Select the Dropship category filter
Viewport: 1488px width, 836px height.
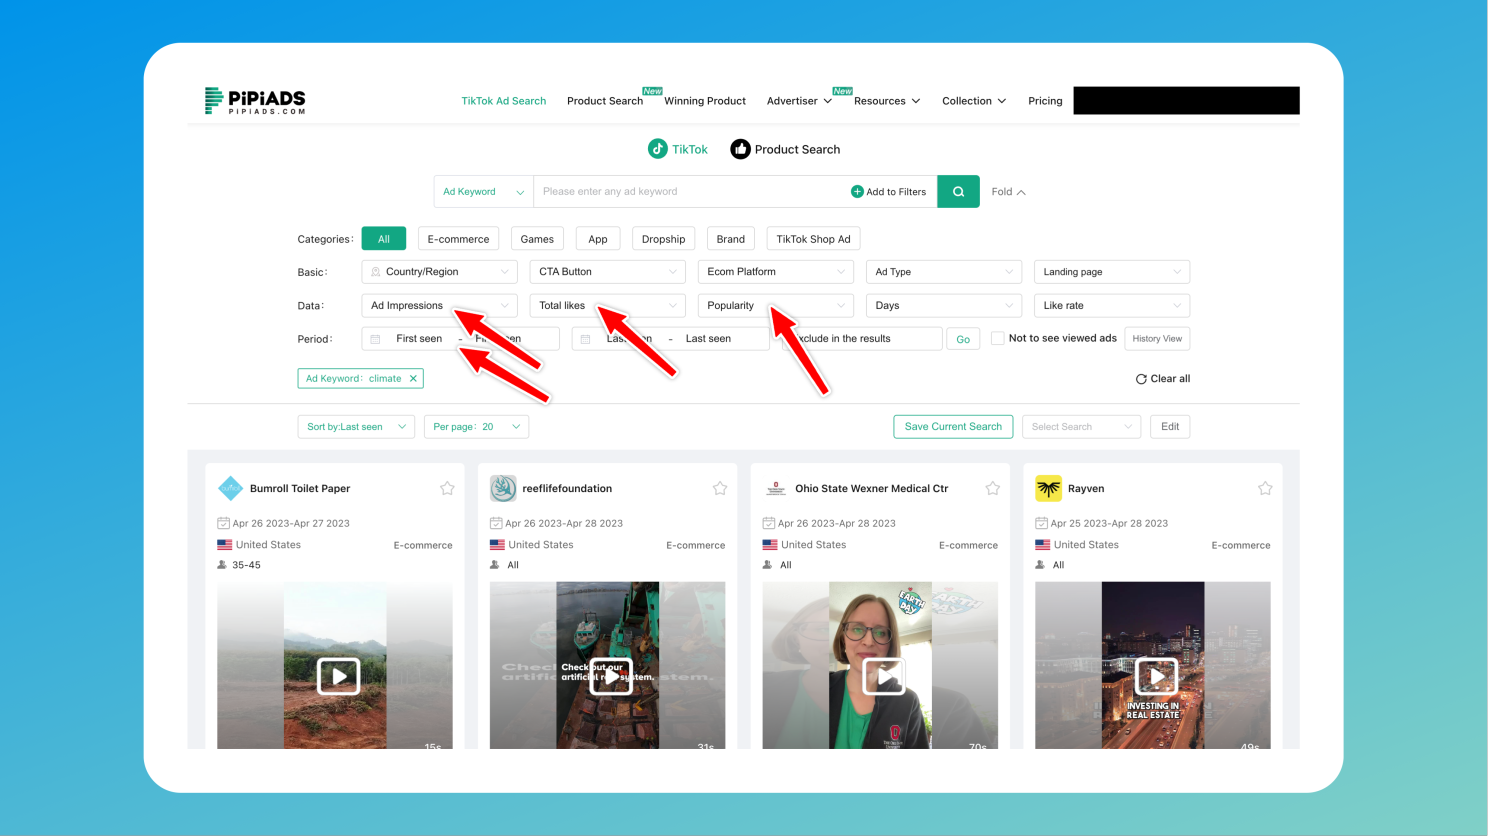[x=664, y=239]
